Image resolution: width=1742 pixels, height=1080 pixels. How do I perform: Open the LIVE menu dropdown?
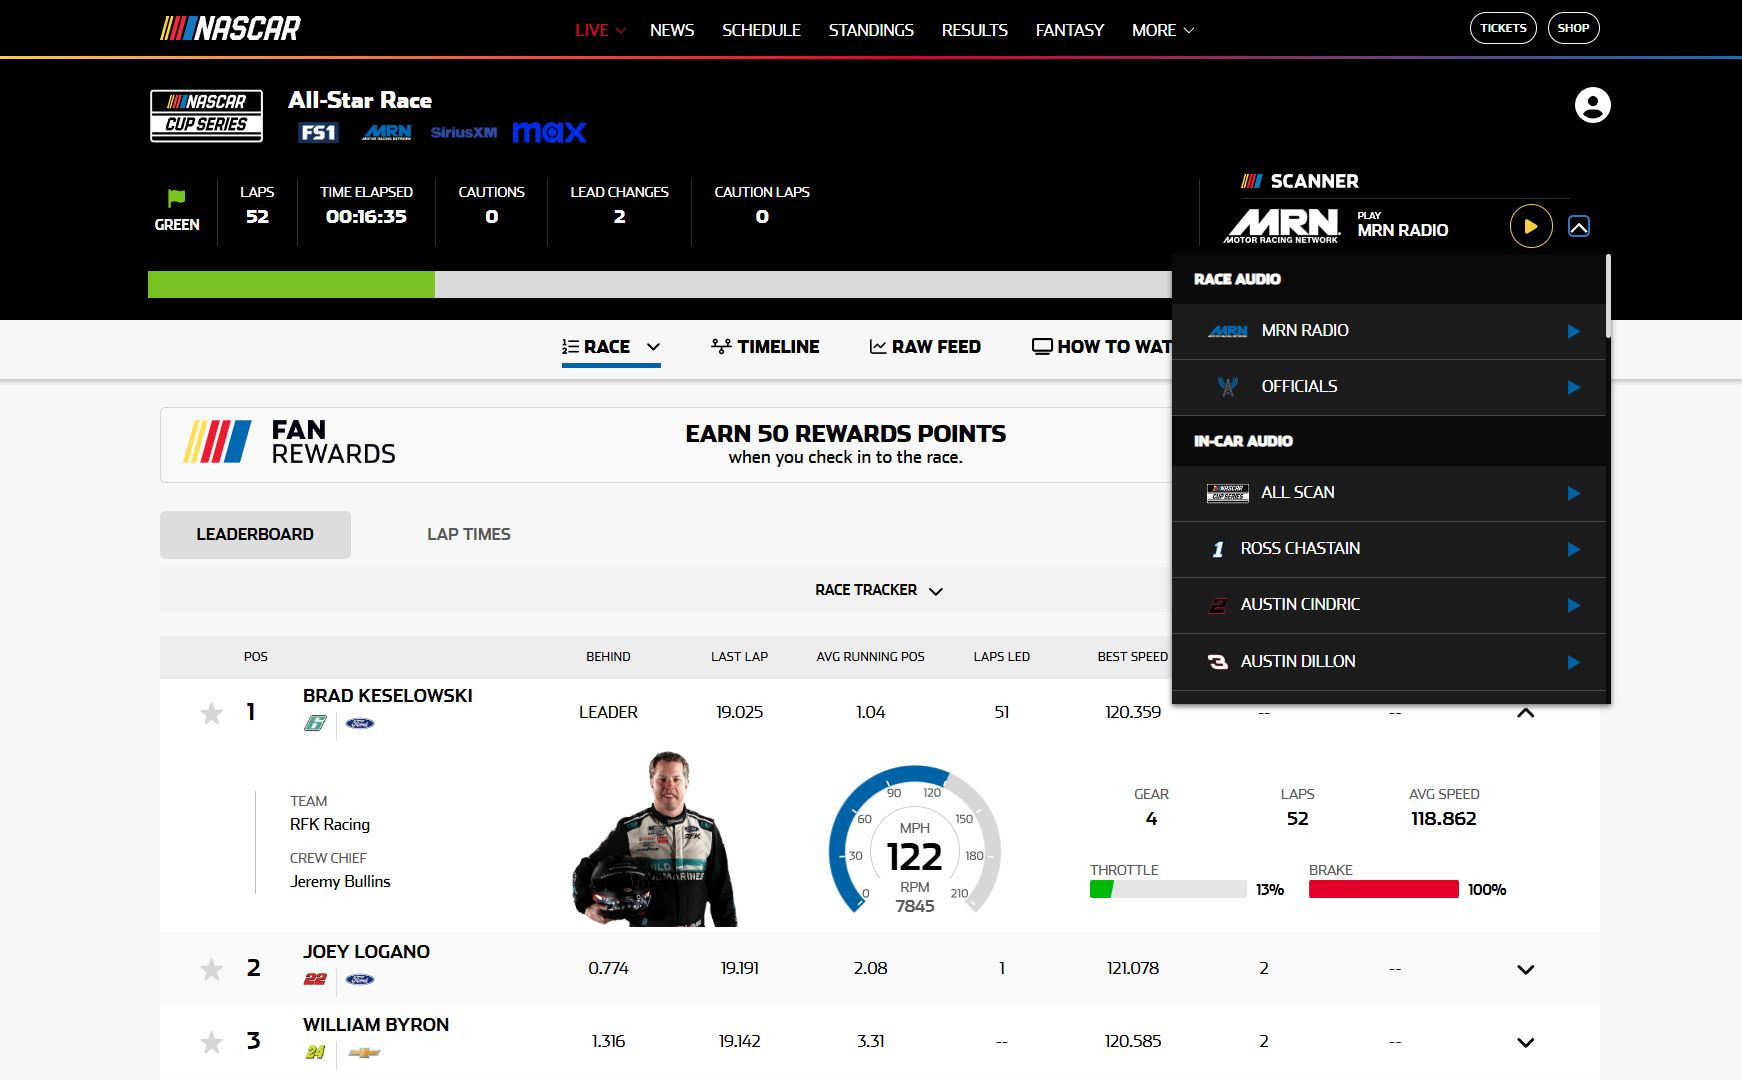pyautogui.click(x=600, y=30)
